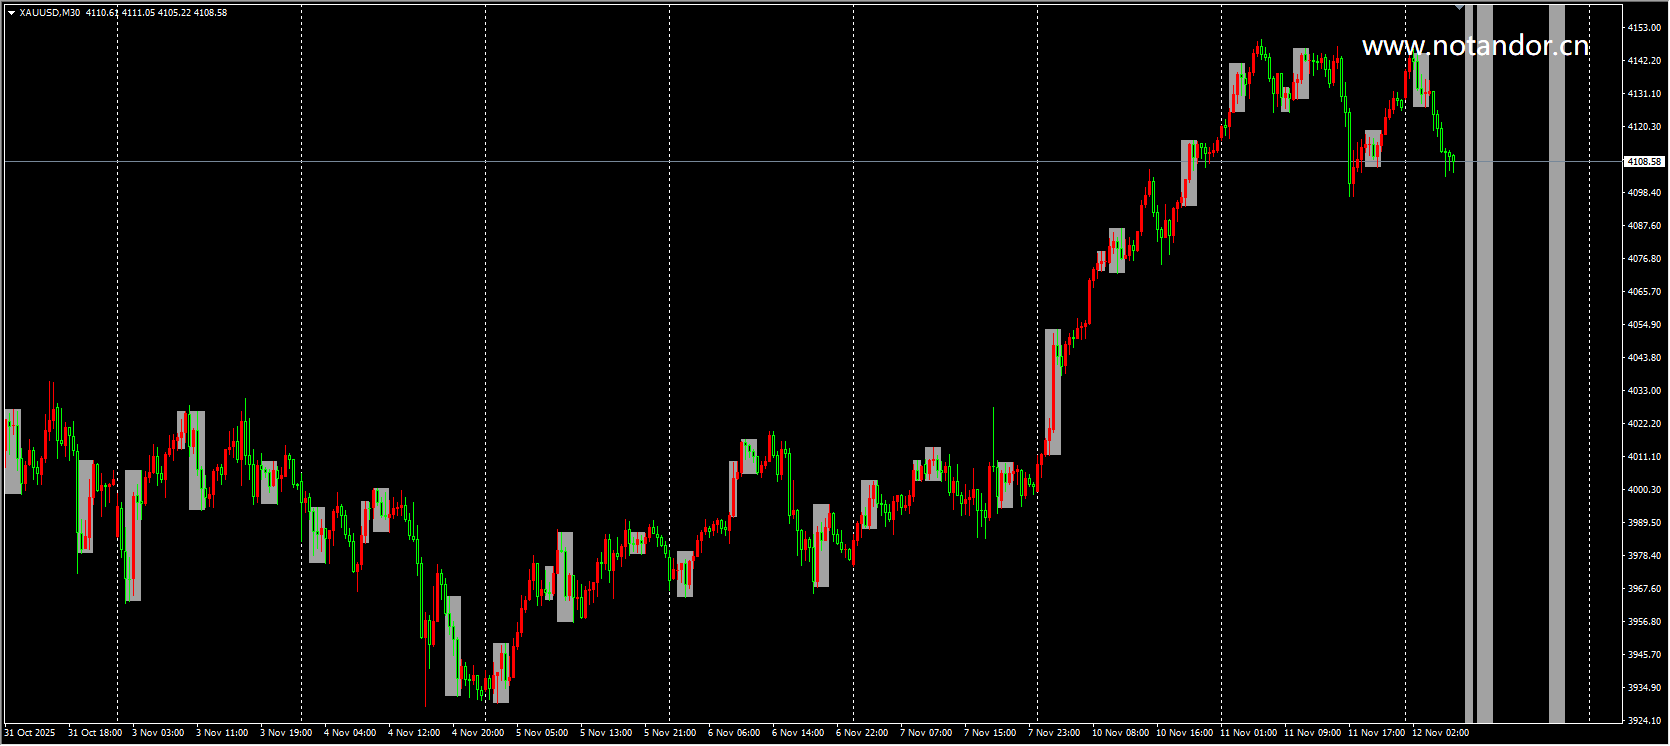This screenshot has height=746, width=1670.
Task: Click the 3934.90 price axis label
Action: [x=1644, y=688]
